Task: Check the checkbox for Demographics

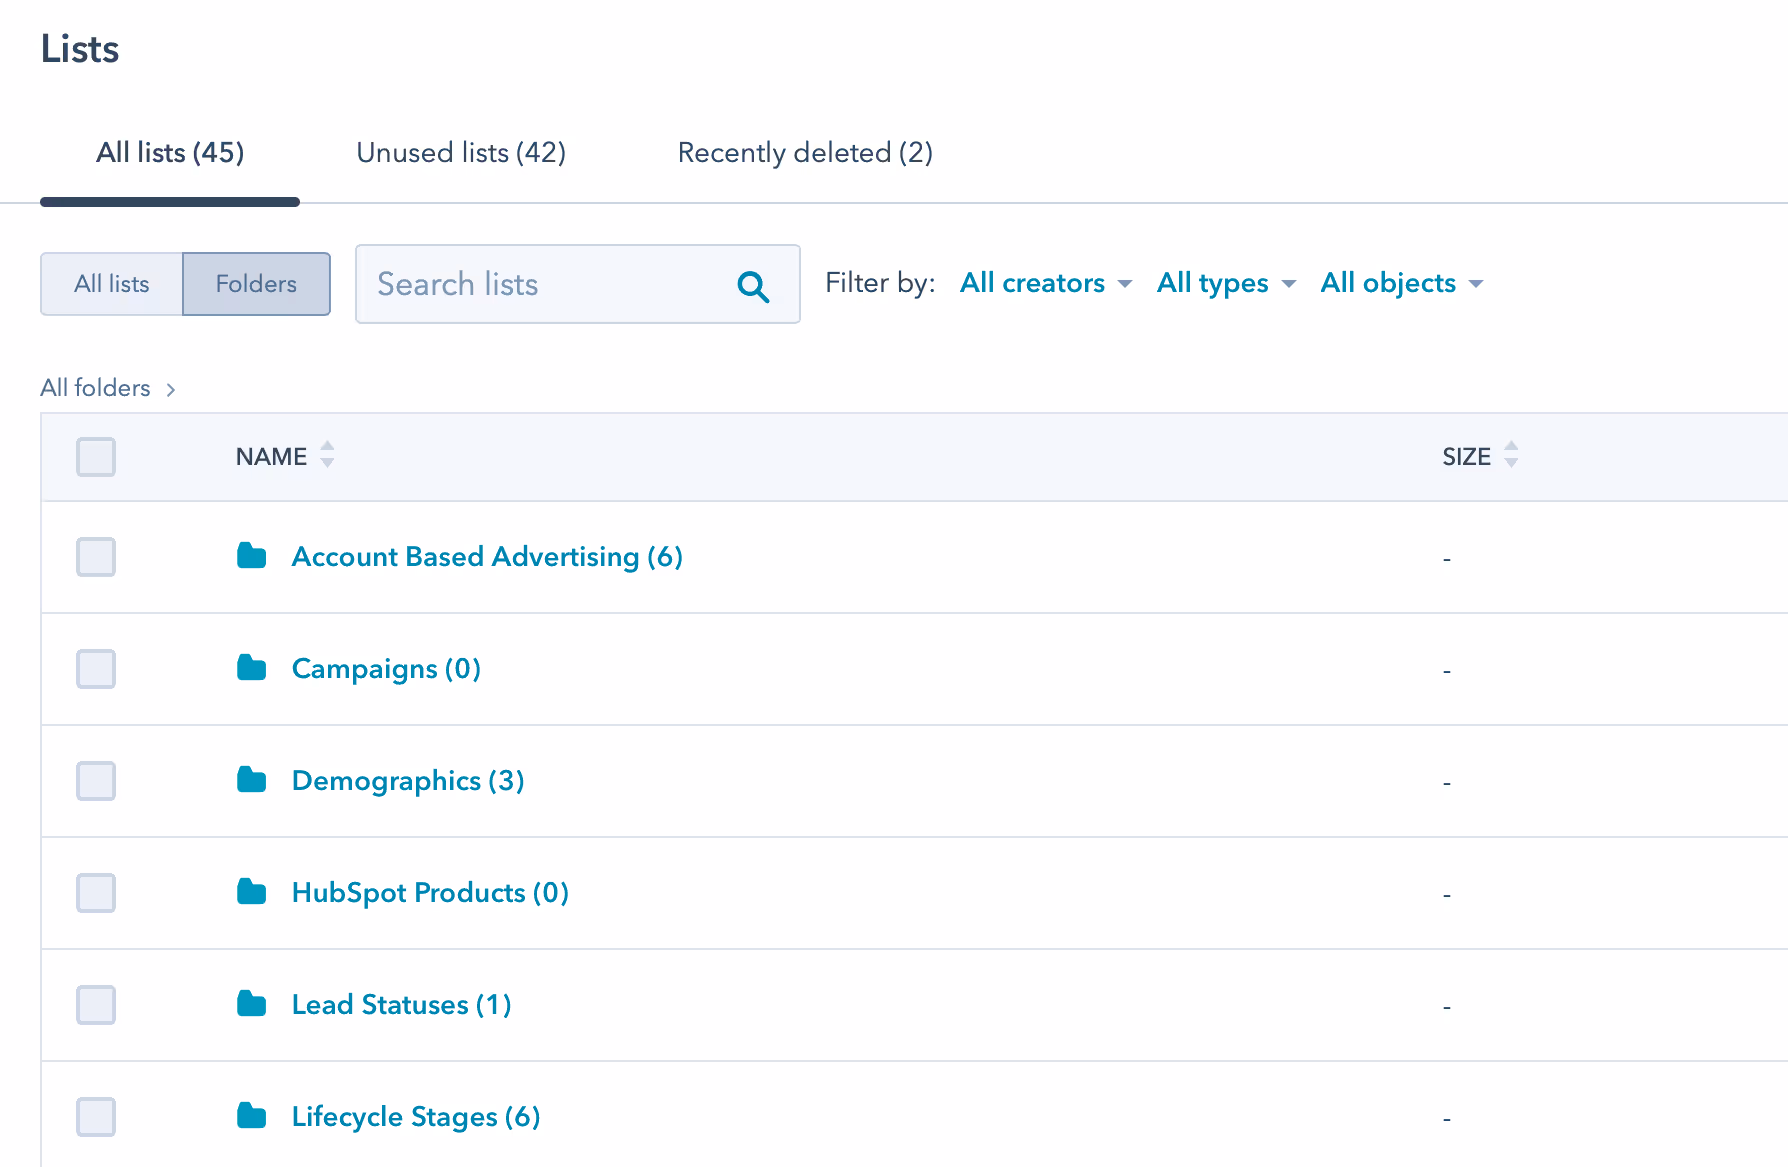Action: coord(95,781)
